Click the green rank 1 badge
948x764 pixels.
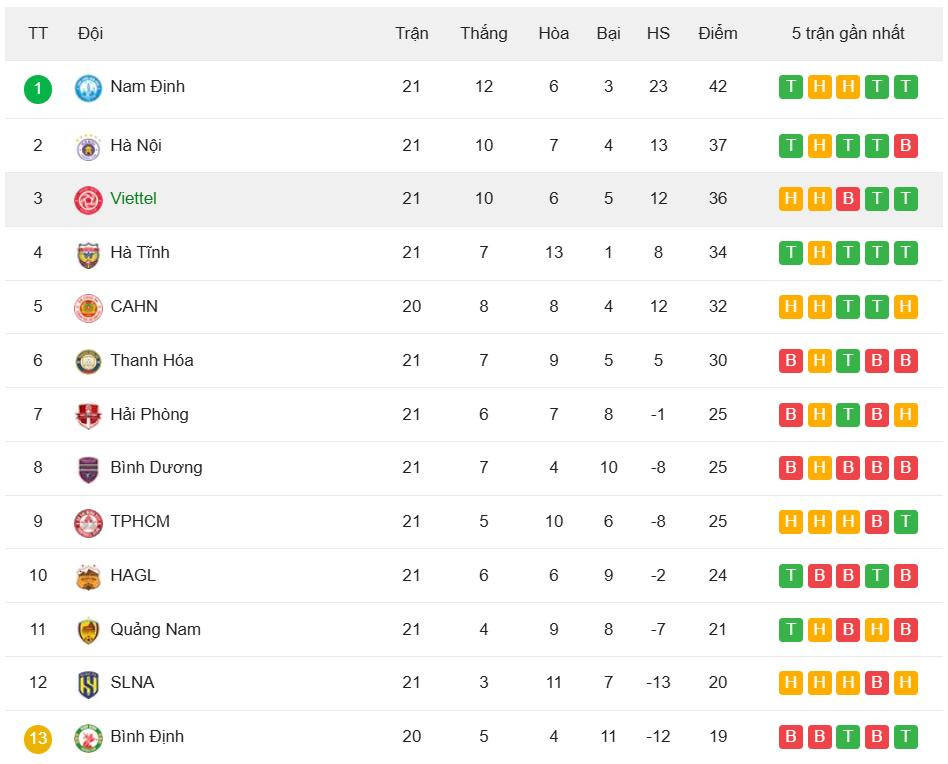(38, 89)
